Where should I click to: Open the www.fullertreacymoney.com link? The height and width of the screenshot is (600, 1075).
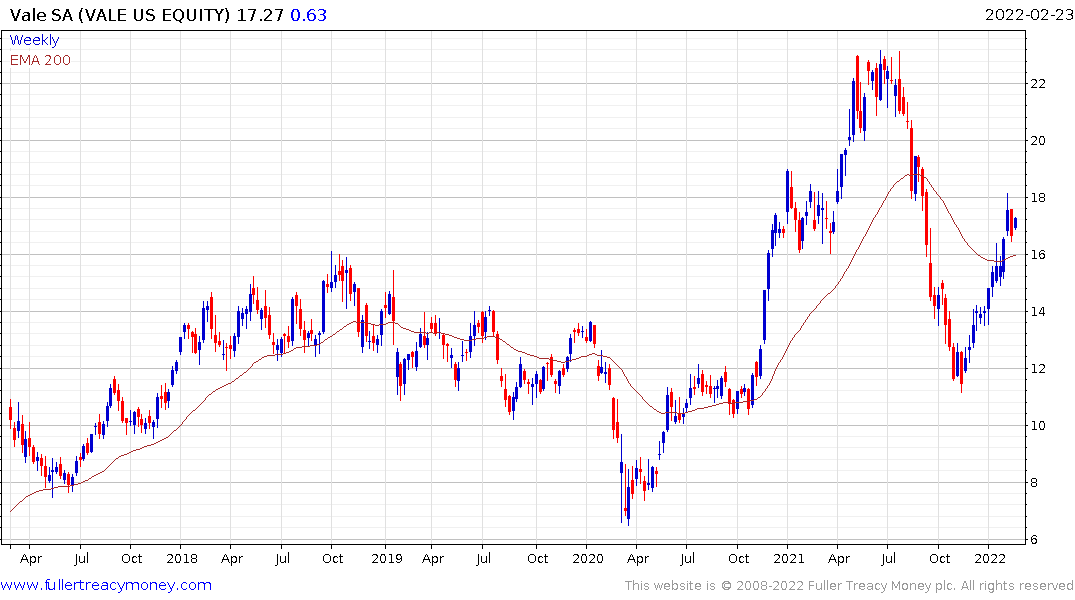106,585
